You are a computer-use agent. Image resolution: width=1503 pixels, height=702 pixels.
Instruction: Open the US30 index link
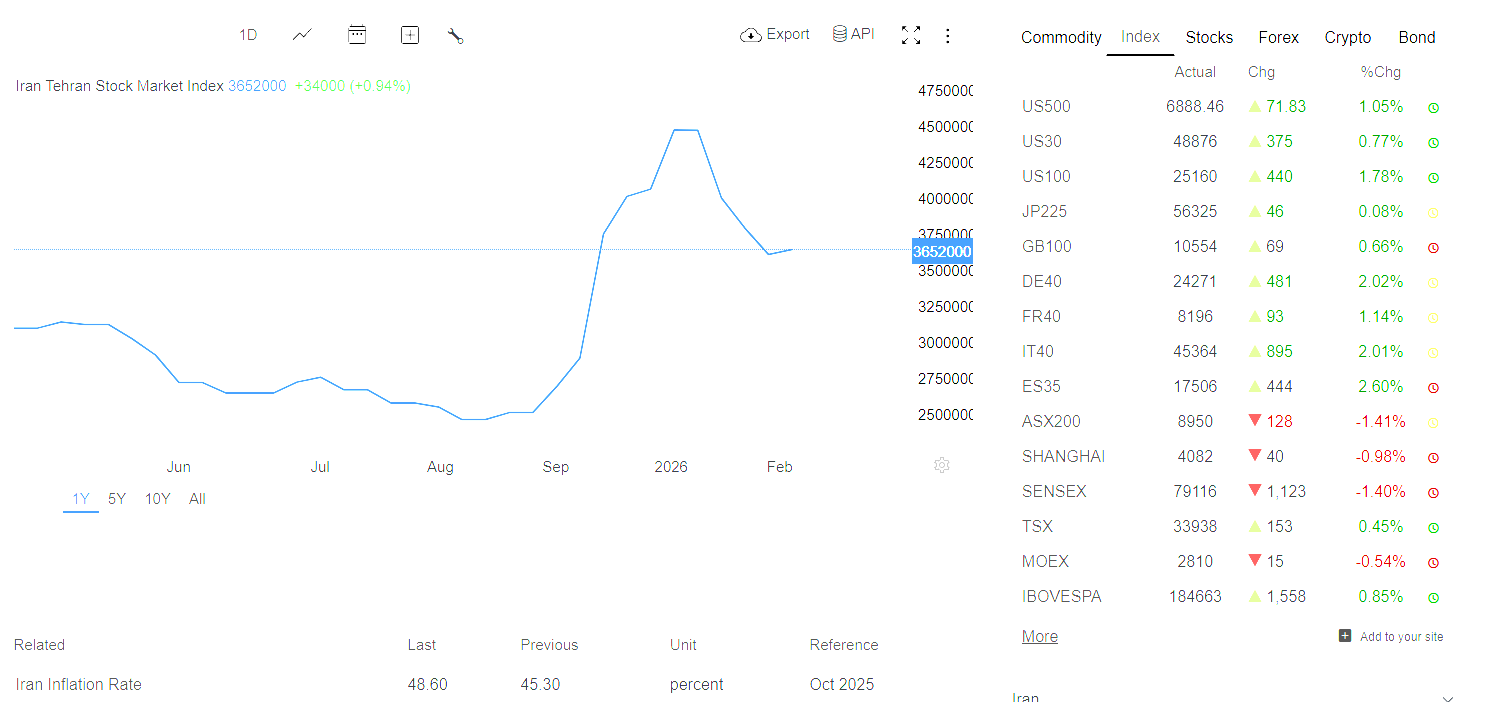(x=1042, y=141)
